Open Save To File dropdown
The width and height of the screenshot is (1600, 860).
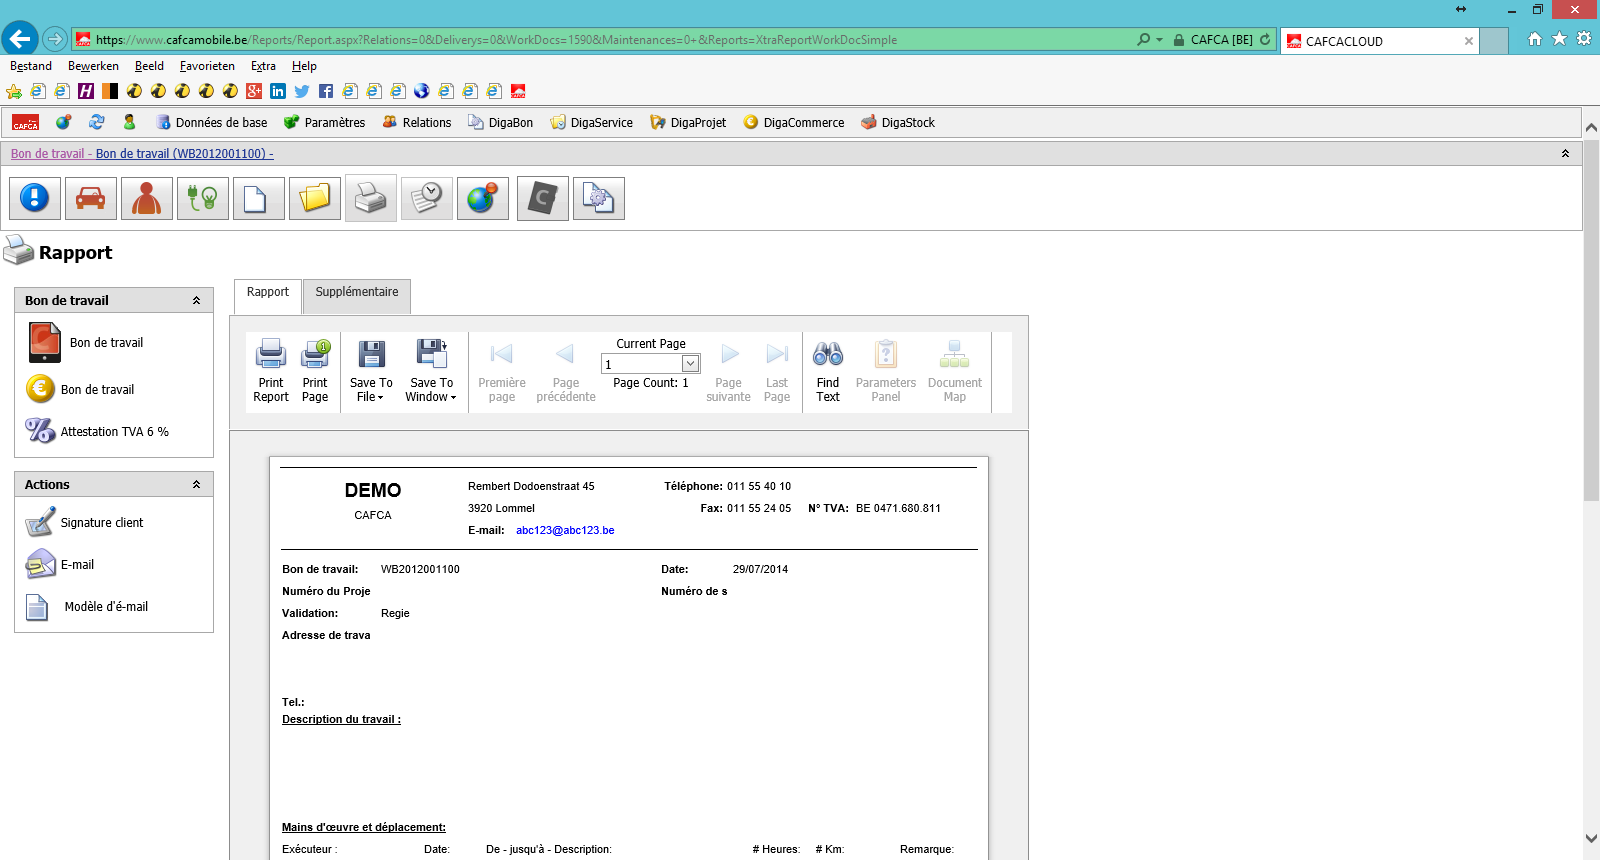(371, 371)
